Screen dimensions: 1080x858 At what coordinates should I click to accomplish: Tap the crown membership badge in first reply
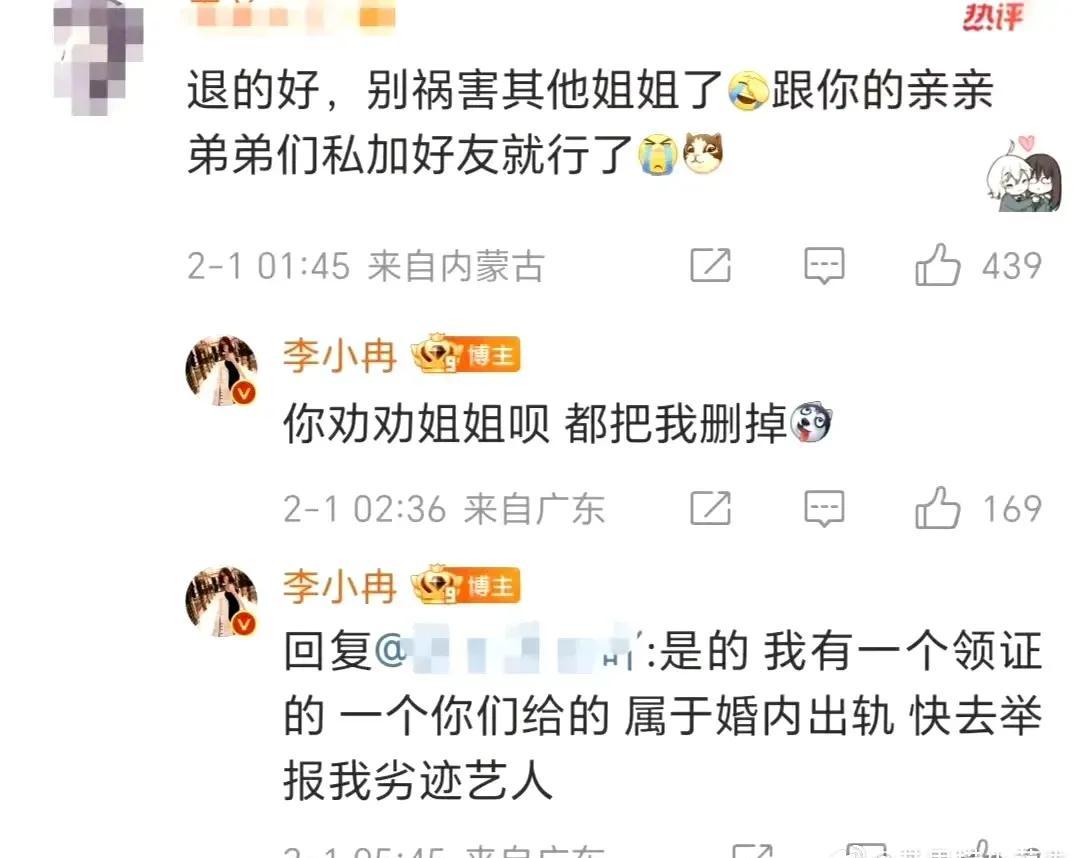436,354
